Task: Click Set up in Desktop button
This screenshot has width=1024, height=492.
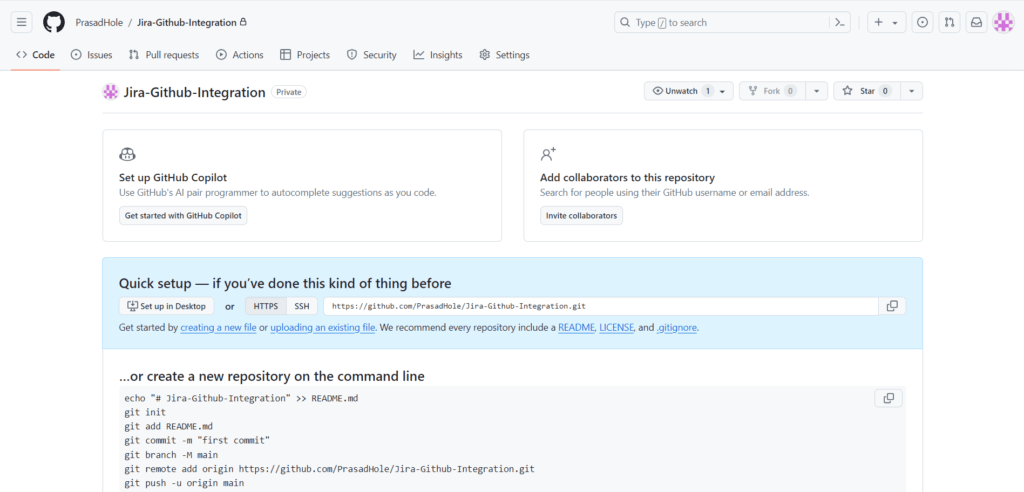Action: click(x=167, y=306)
